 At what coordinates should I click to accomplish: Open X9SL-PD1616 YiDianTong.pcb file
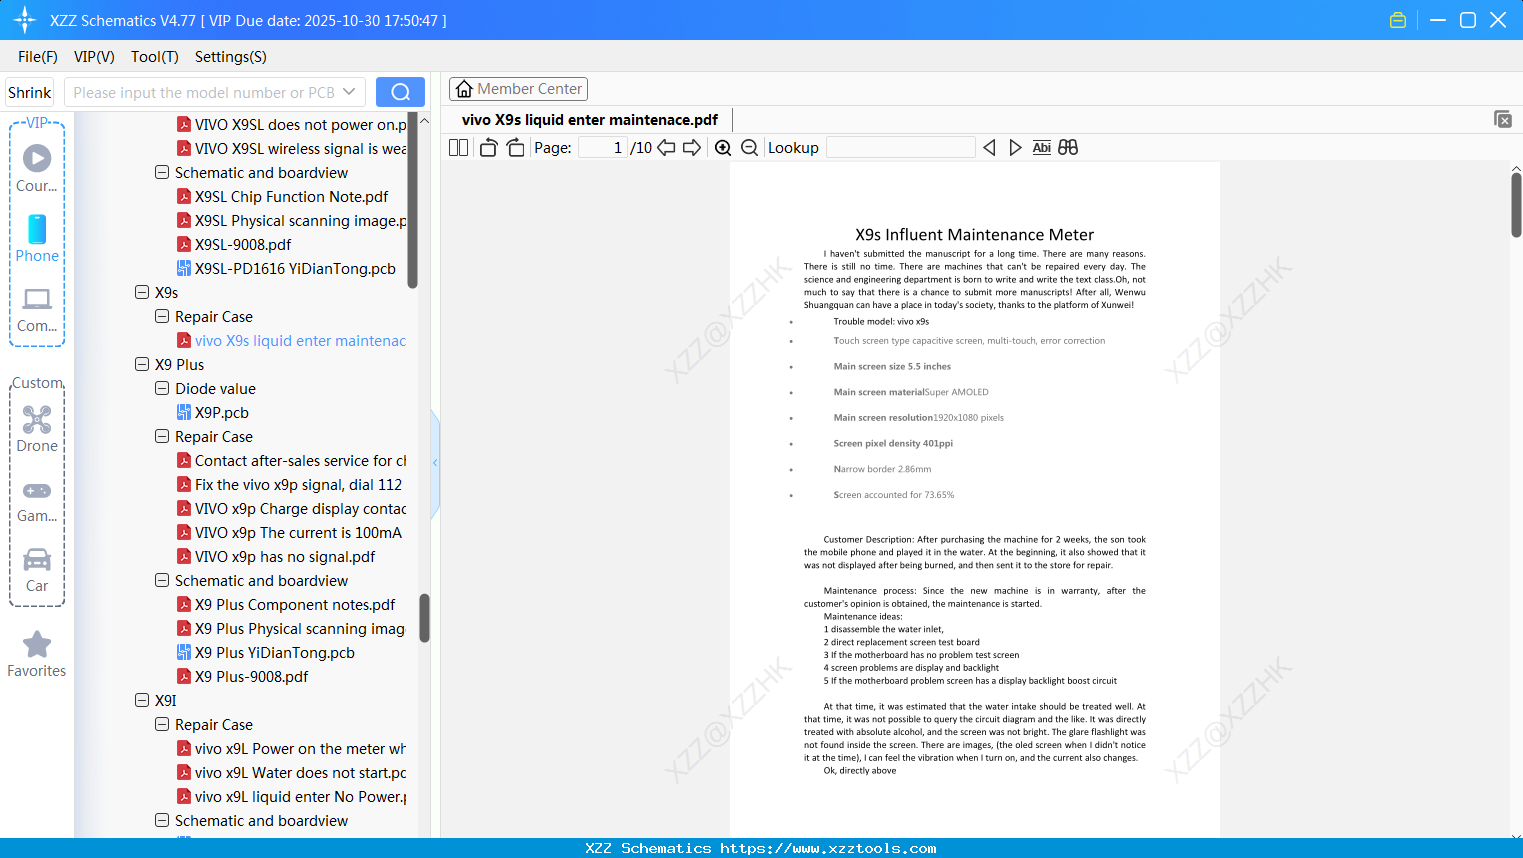[x=286, y=269]
